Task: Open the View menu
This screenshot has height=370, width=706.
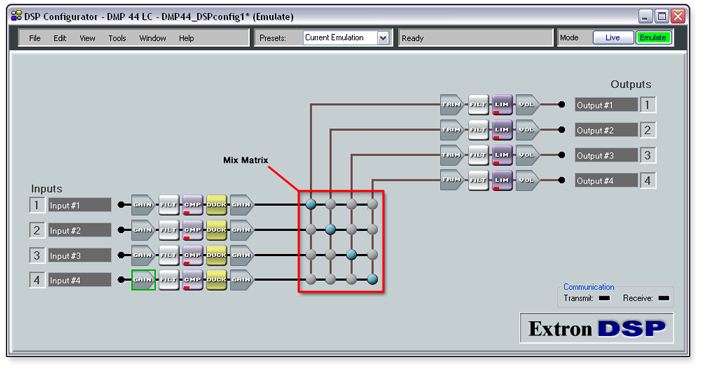Action: [x=87, y=38]
